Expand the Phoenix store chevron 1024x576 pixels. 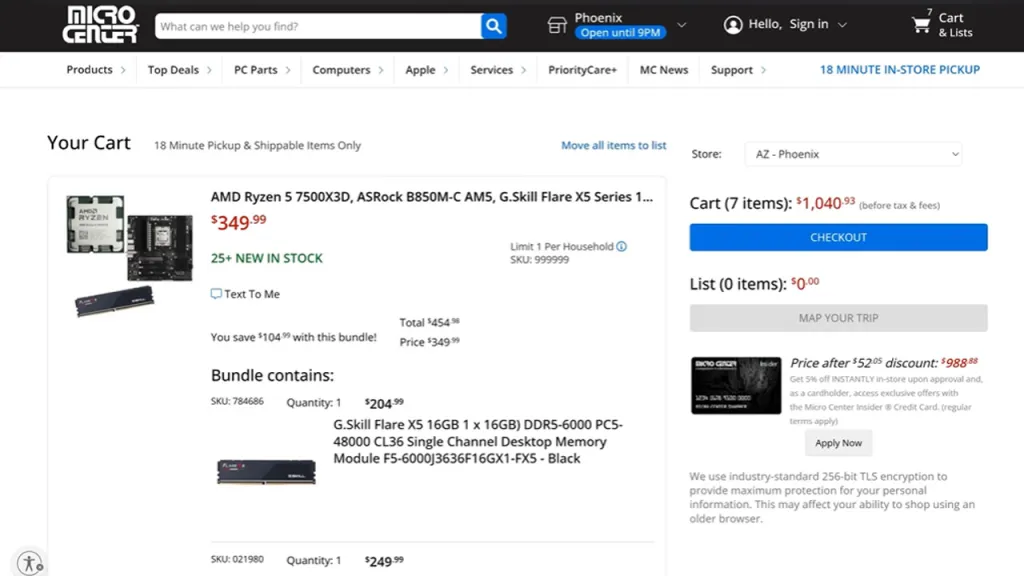tap(681, 25)
